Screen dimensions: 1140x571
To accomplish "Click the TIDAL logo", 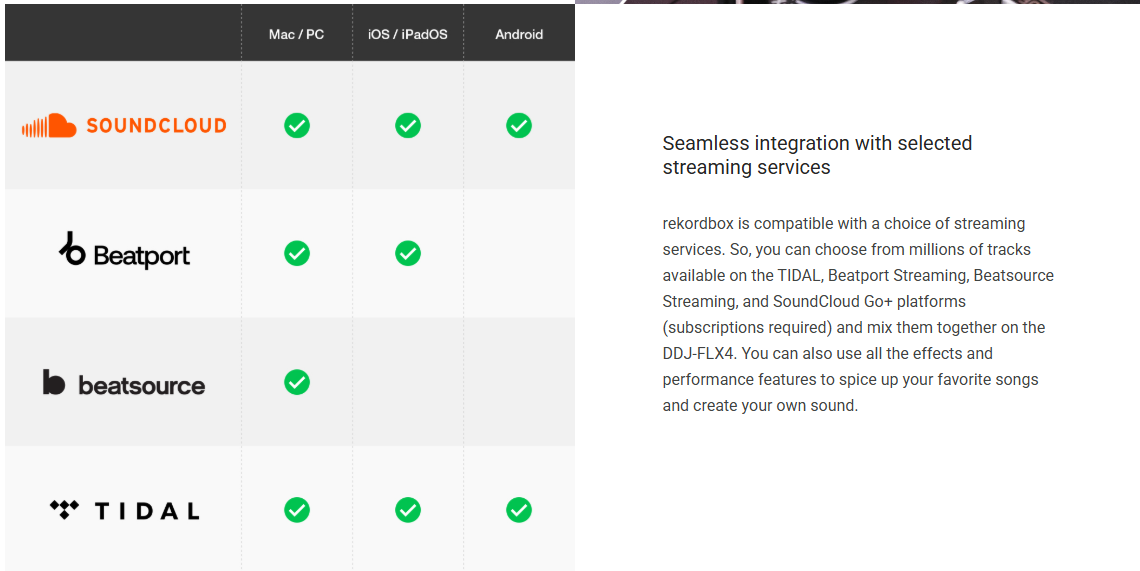I will [x=124, y=510].
